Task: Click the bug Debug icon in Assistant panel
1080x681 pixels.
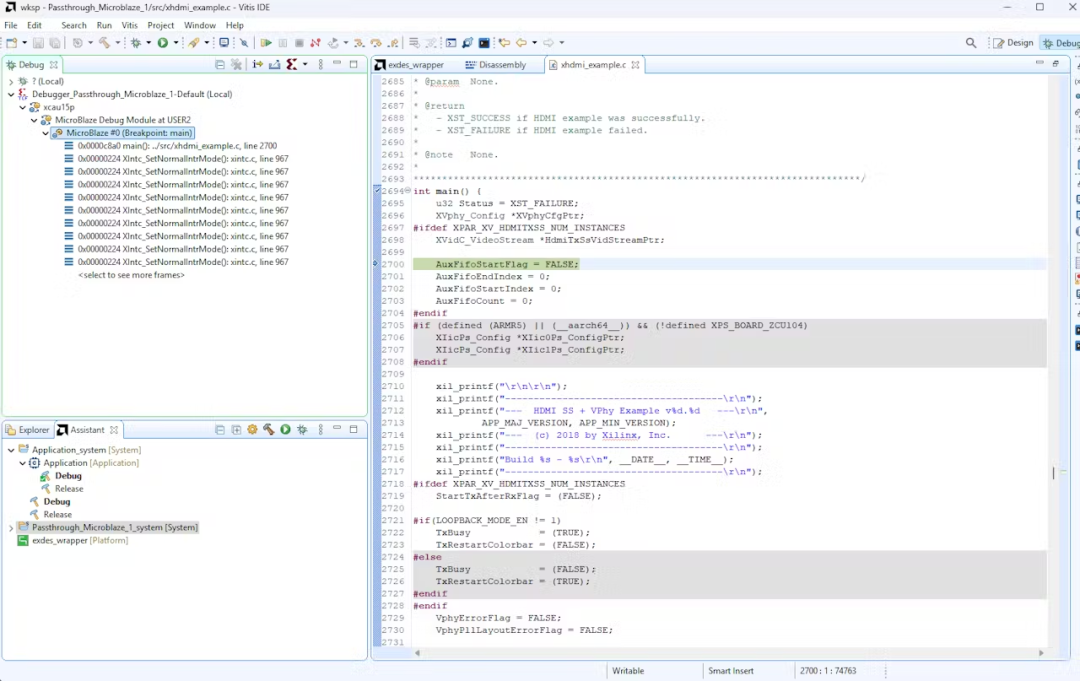Action: click(301, 430)
